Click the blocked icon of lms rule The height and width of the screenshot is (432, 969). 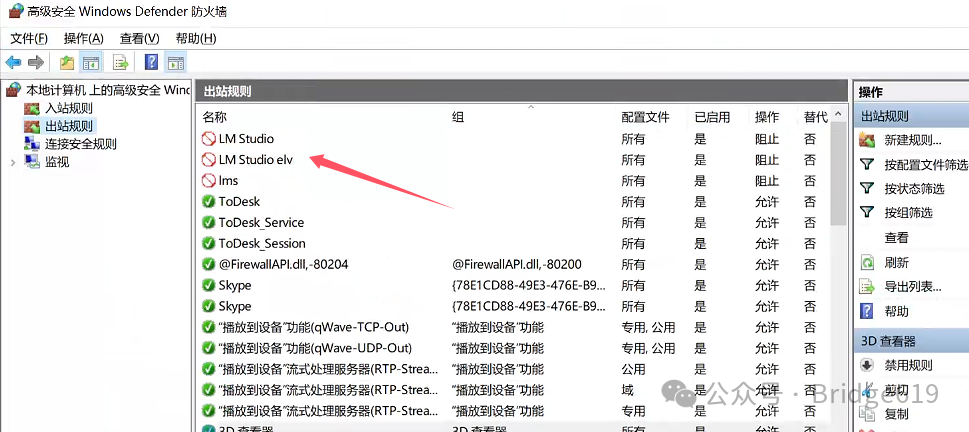click(x=209, y=181)
